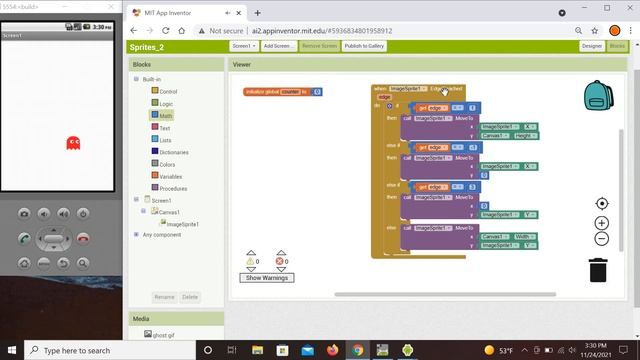
Task: Open the Canvas1 Height property dropdown
Action: 526,136
